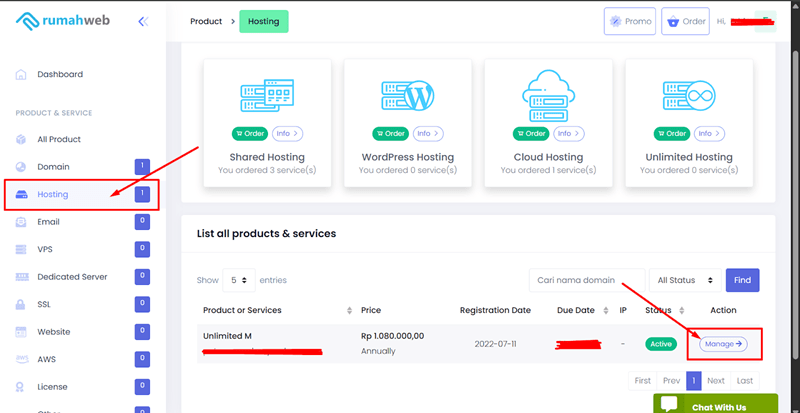Click the Cloud Hosting cloud icon
Image resolution: width=800 pixels, height=413 pixels.
pyautogui.click(x=548, y=95)
